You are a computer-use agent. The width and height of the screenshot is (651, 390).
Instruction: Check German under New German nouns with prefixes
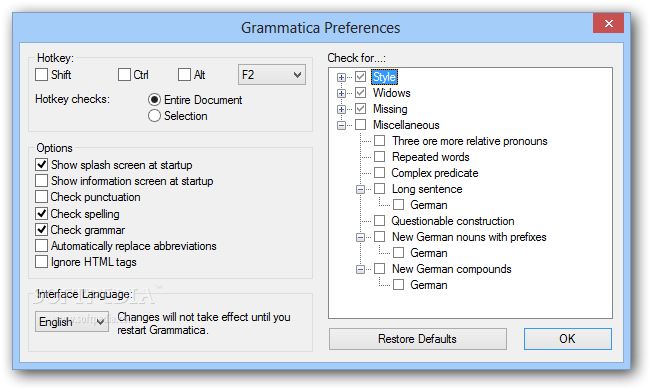click(399, 253)
